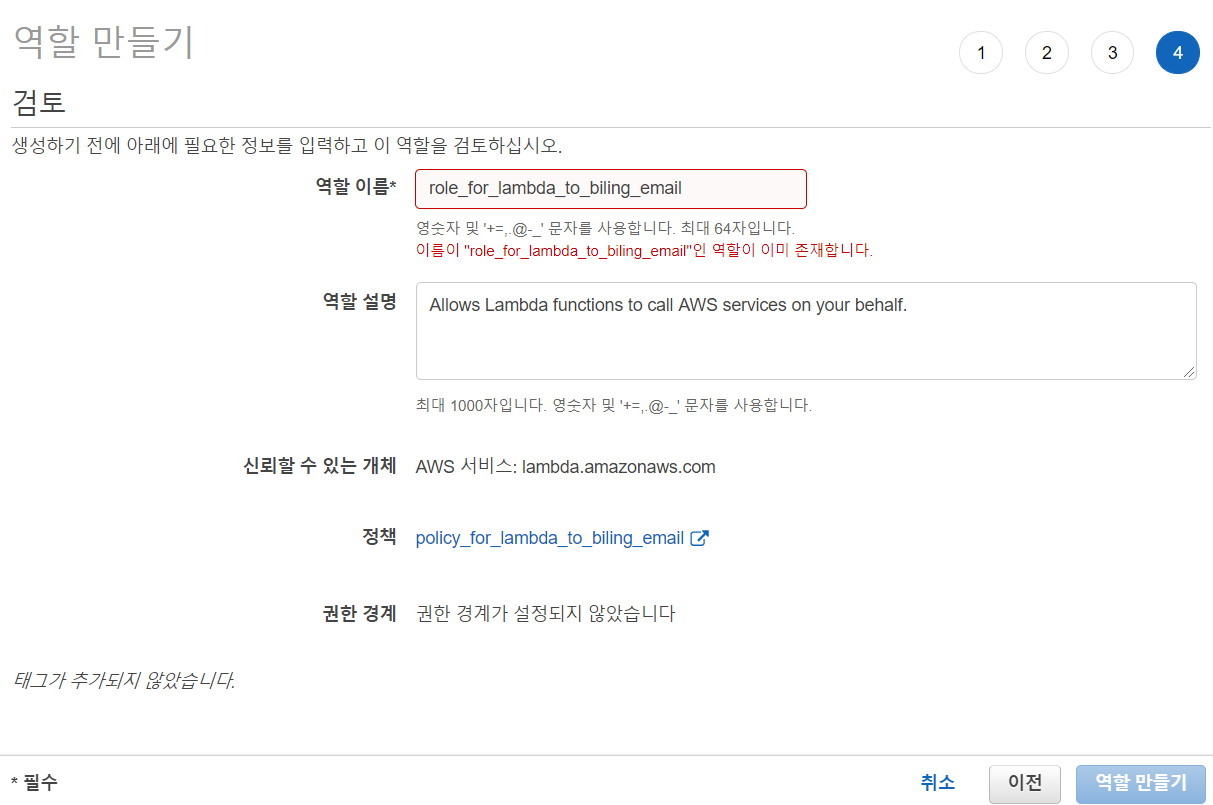This screenshot has height=805, width=1213.
Task: Click the '역할 만들기' page title
Action: pyautogui.click(x=102, y=43)
